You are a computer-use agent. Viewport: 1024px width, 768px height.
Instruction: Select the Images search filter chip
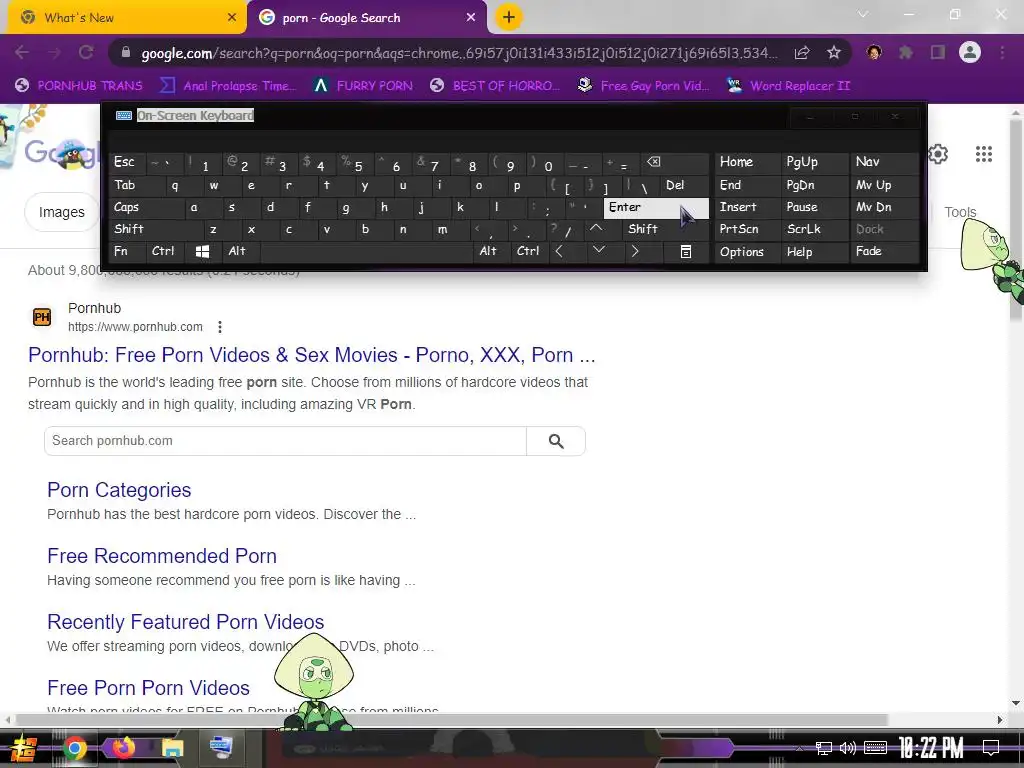61,212
